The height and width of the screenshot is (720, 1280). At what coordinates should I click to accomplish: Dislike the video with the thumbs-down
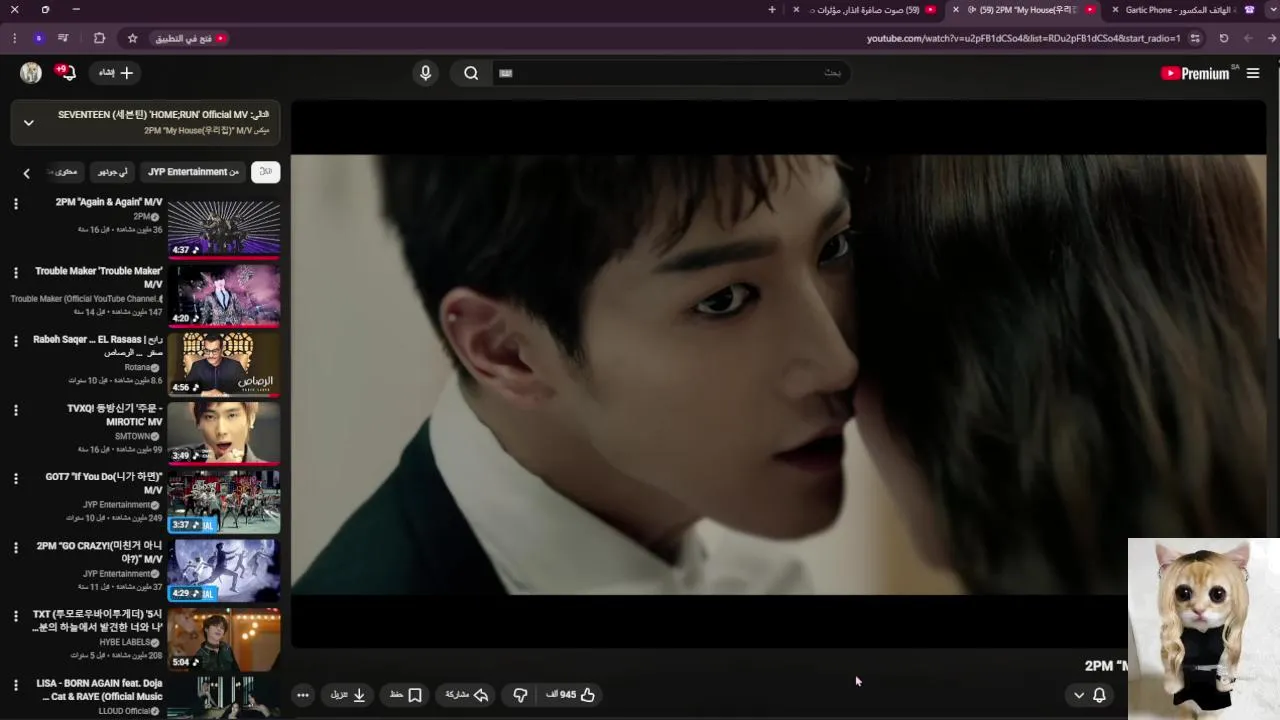tap(520, 694)
